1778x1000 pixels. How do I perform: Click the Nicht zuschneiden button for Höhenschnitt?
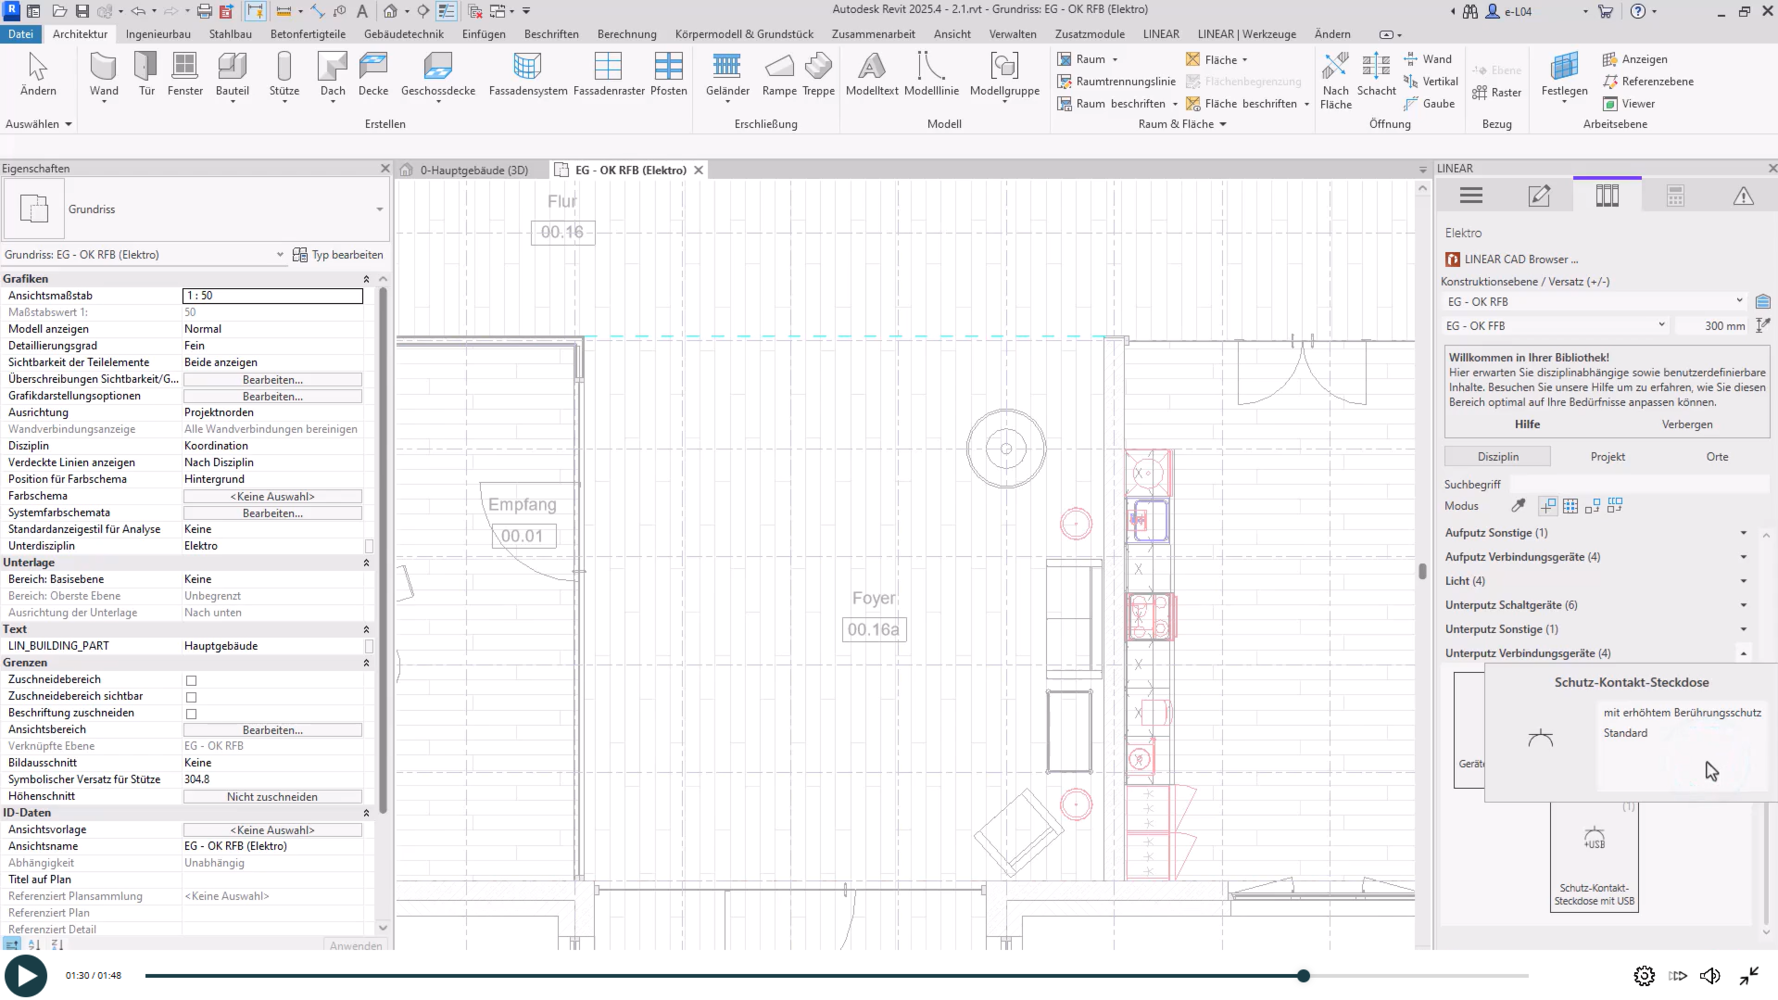pyautogui.click(x=272, y=797)
